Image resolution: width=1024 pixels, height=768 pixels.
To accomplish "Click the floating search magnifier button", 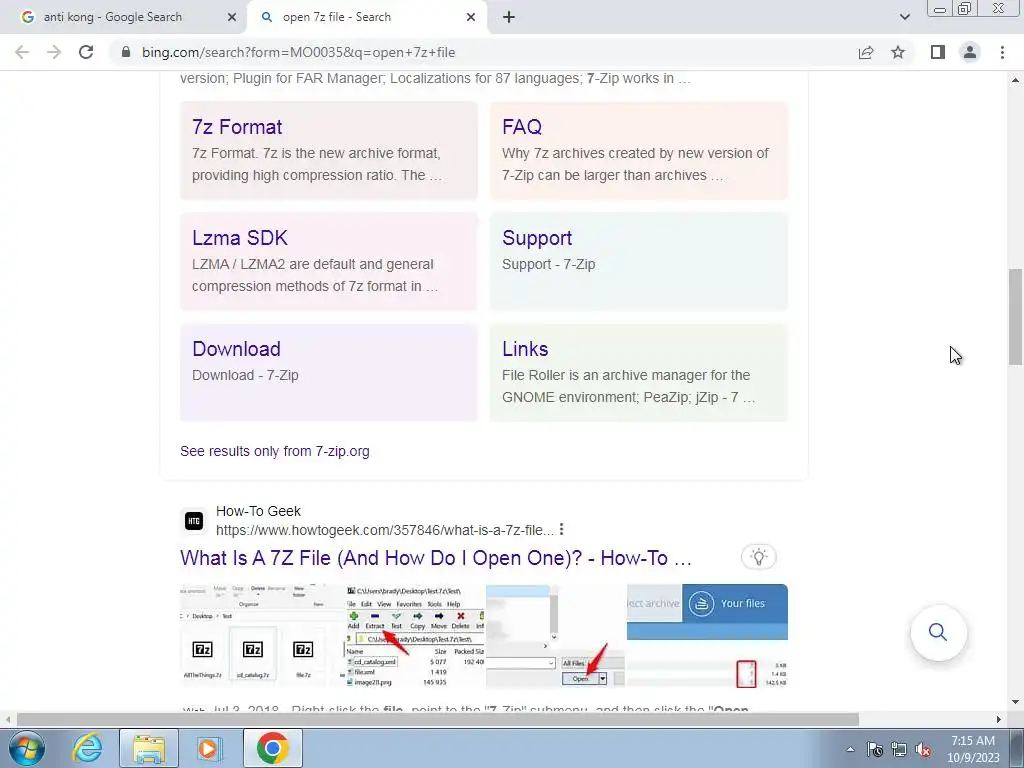I will click(938, 632).
